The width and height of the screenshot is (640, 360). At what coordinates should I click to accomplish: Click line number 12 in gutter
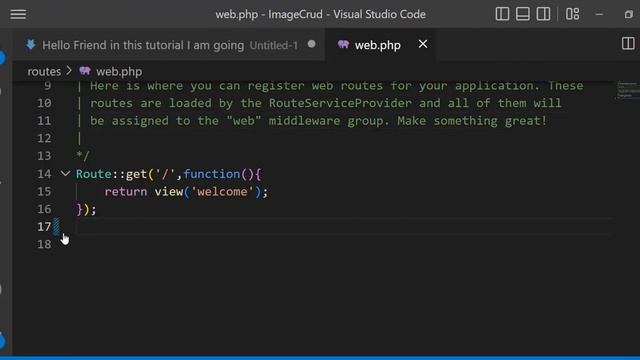tap(44, 138)
